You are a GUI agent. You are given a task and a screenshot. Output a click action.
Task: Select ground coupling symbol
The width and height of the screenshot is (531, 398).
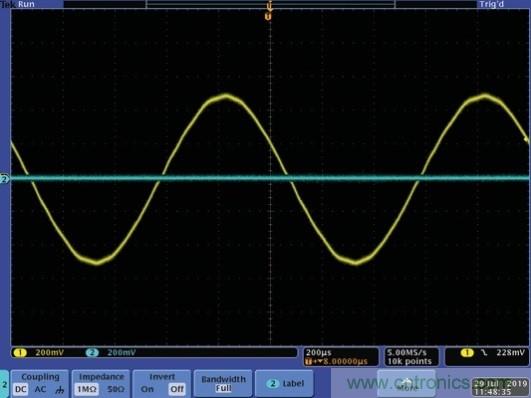tap(59, 390)
